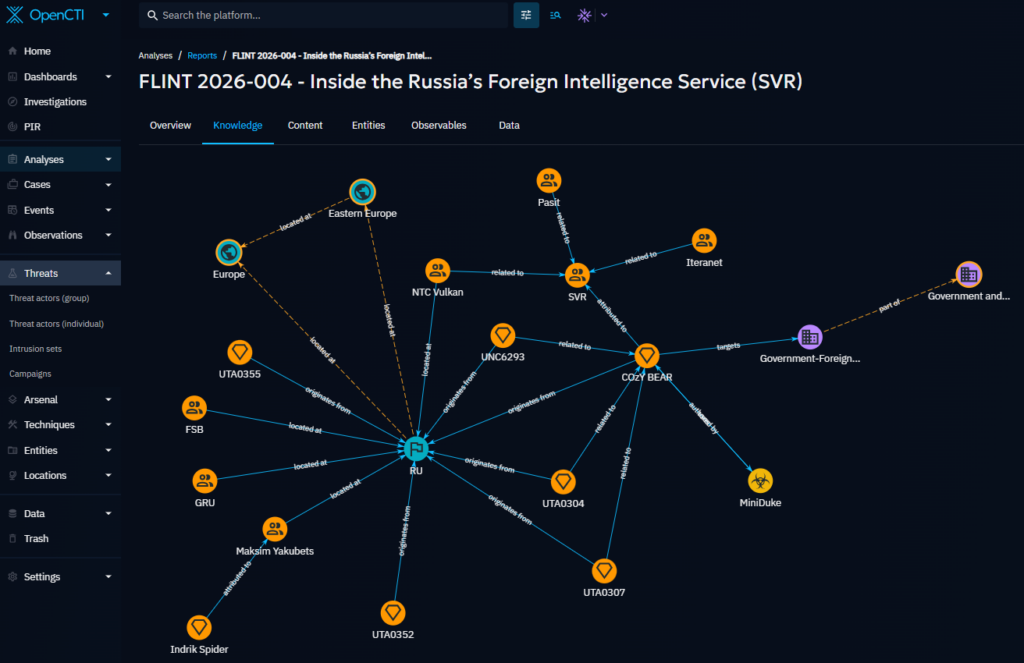Screen dimensions: 1024x663
Task: Select the Eastern Europe region node
Action: coord(362,192)
